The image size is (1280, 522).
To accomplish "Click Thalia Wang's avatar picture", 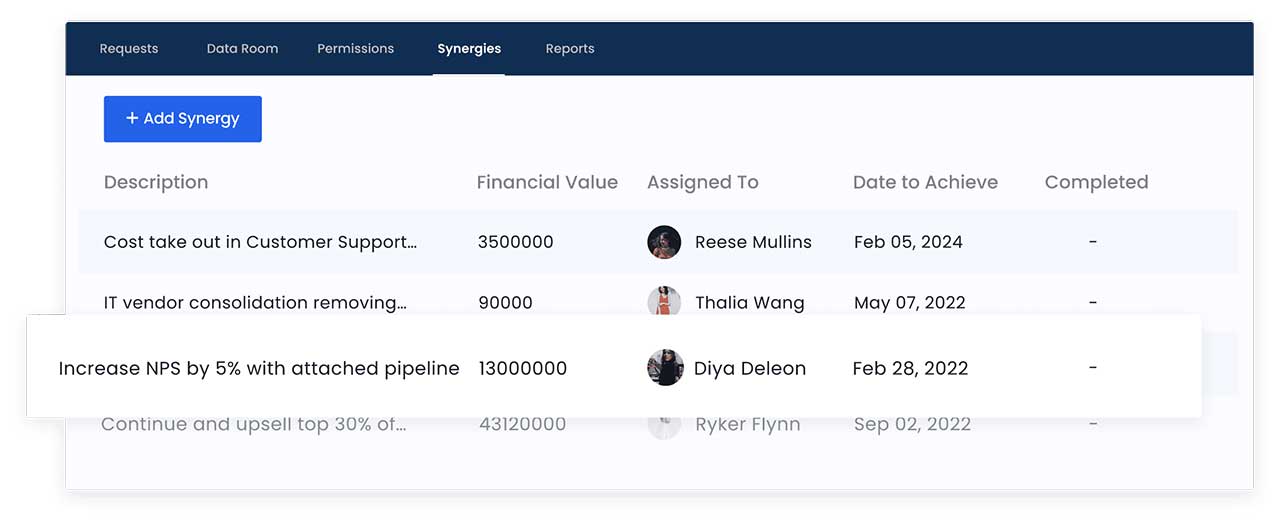I will pos(664,302).
